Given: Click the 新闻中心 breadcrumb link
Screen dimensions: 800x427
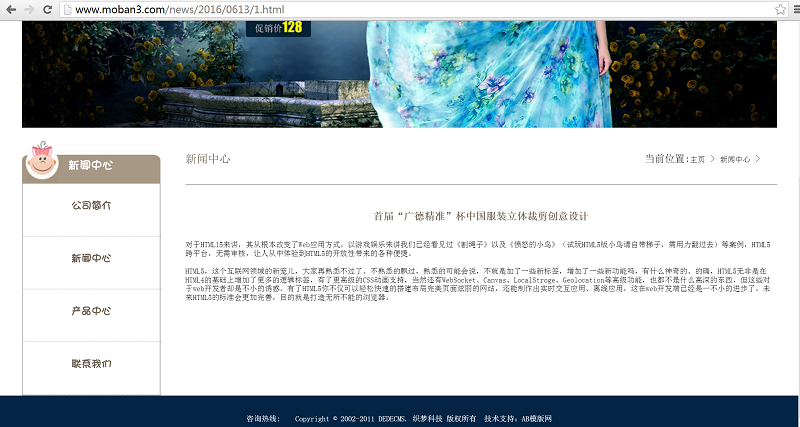Looking at the screenshot, I should (735, 159).
